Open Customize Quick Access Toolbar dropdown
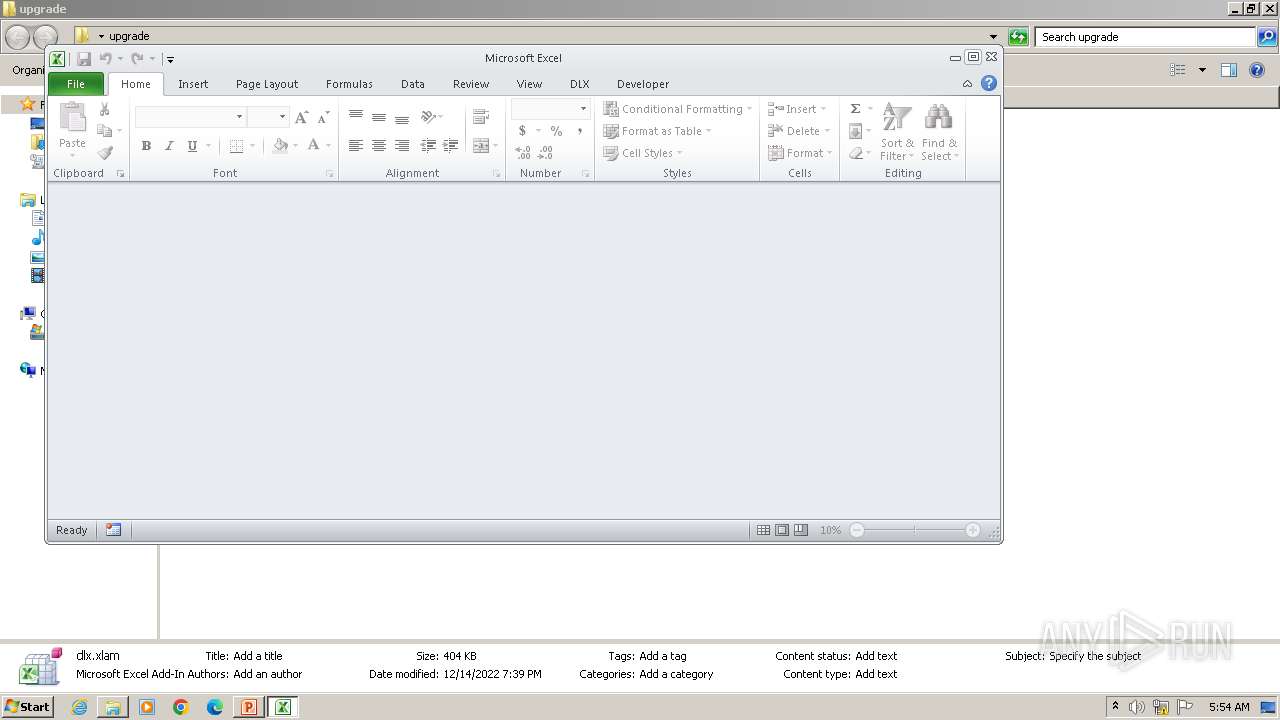 [x=170, y=60]
